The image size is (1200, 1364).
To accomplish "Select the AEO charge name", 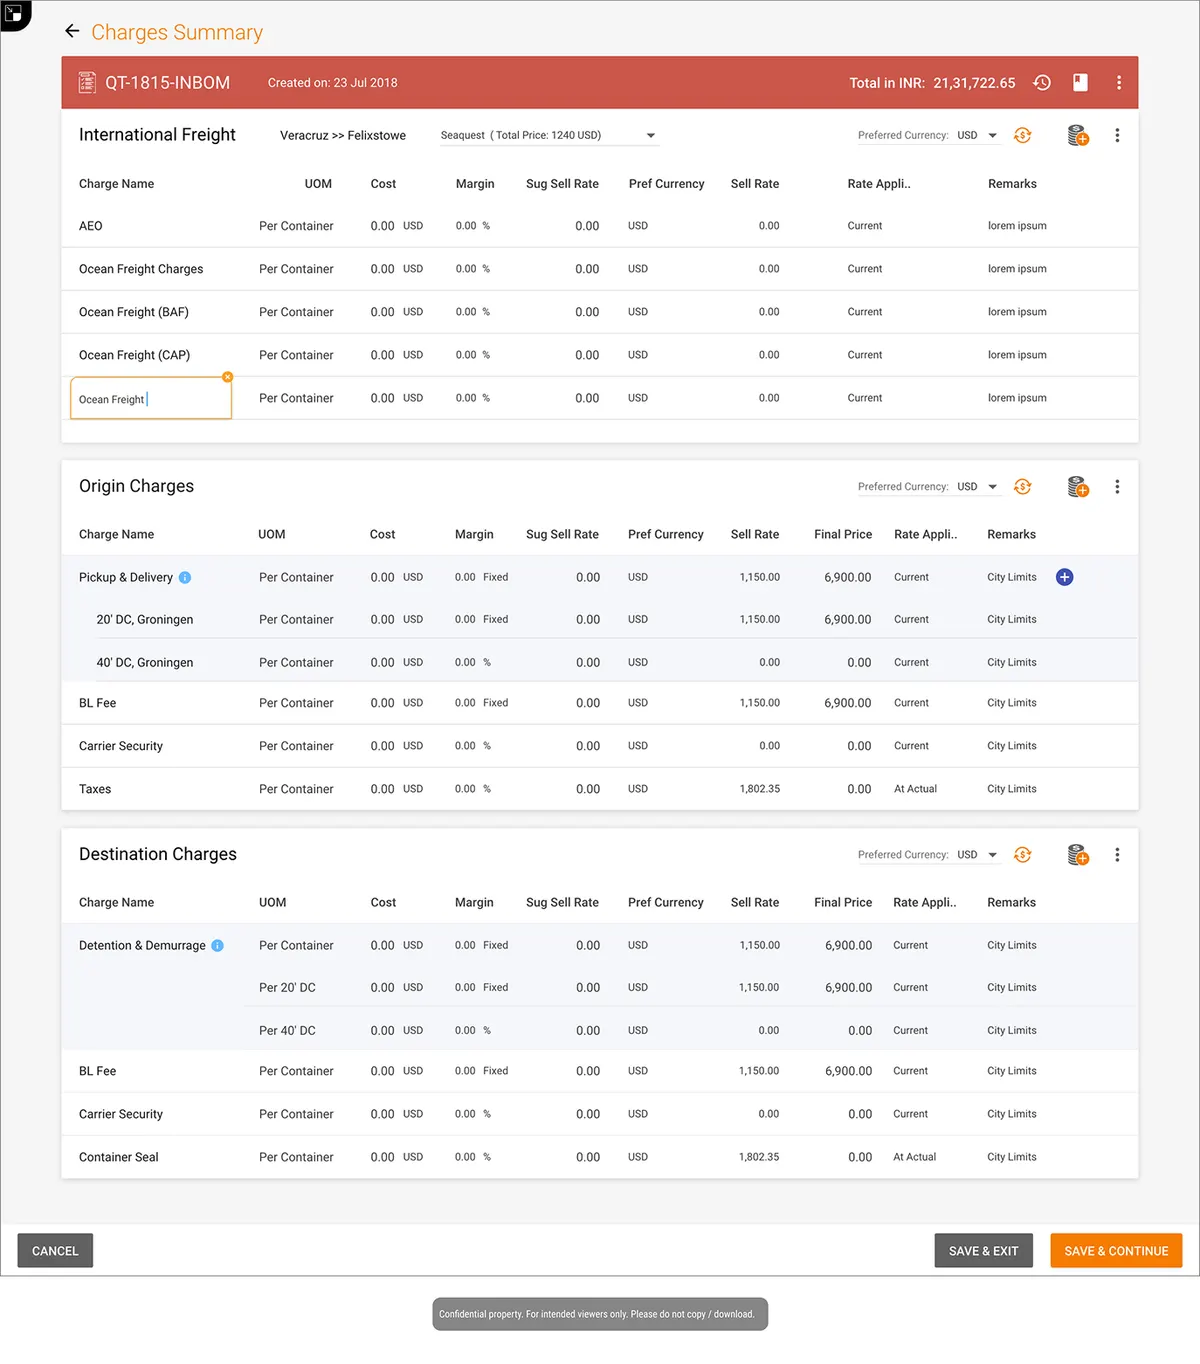I will pos(91,226).
